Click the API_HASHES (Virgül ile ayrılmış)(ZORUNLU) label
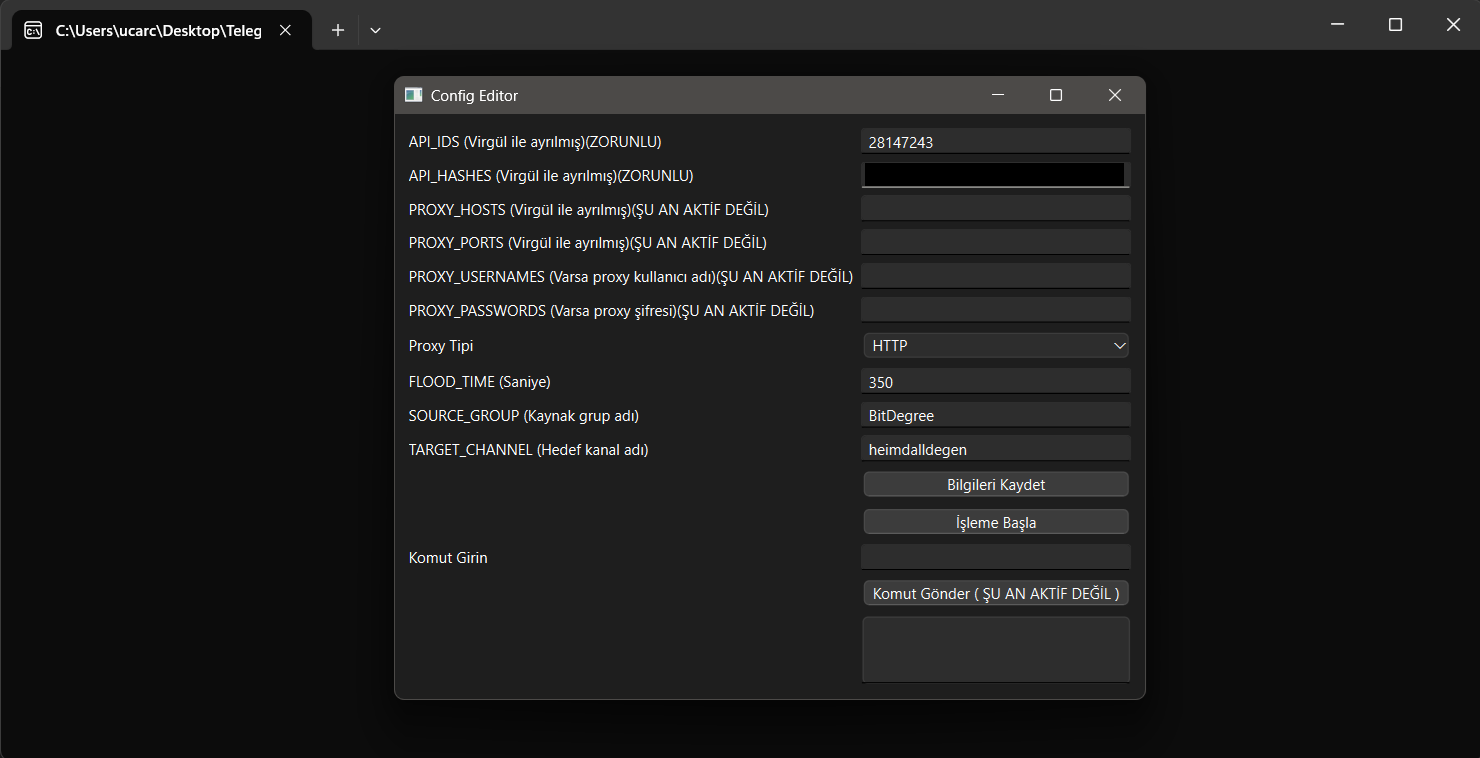 (x=551, y=176)
